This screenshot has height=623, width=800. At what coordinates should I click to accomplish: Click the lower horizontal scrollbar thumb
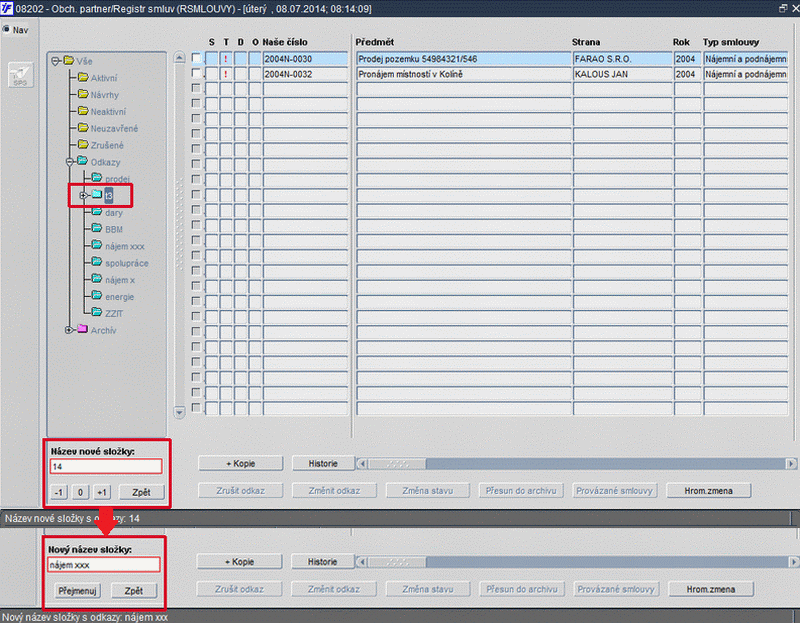[x=397, y=562]
